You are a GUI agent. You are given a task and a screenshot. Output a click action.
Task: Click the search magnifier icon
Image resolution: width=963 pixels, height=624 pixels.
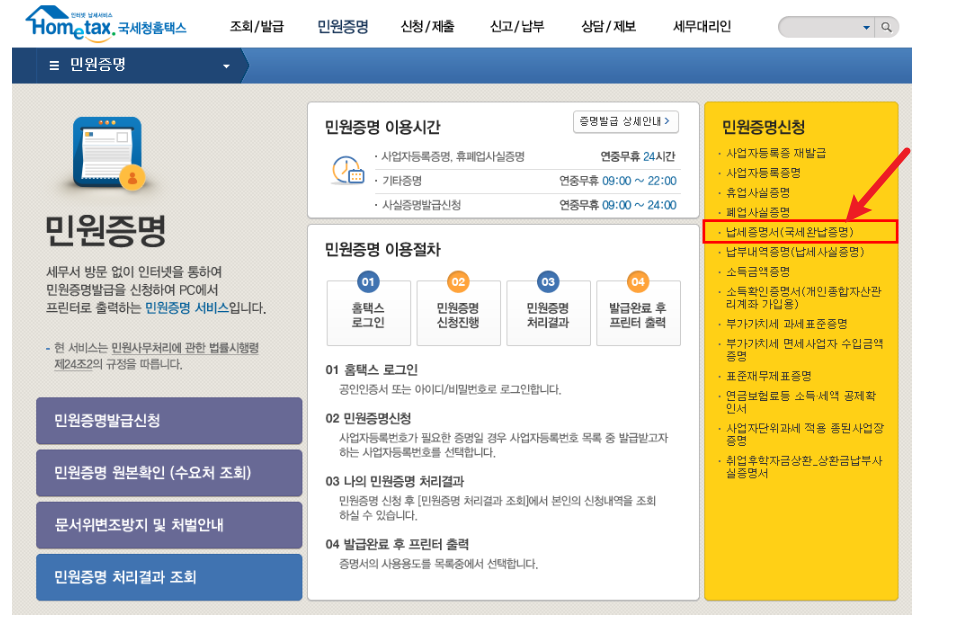pos(886,27)
